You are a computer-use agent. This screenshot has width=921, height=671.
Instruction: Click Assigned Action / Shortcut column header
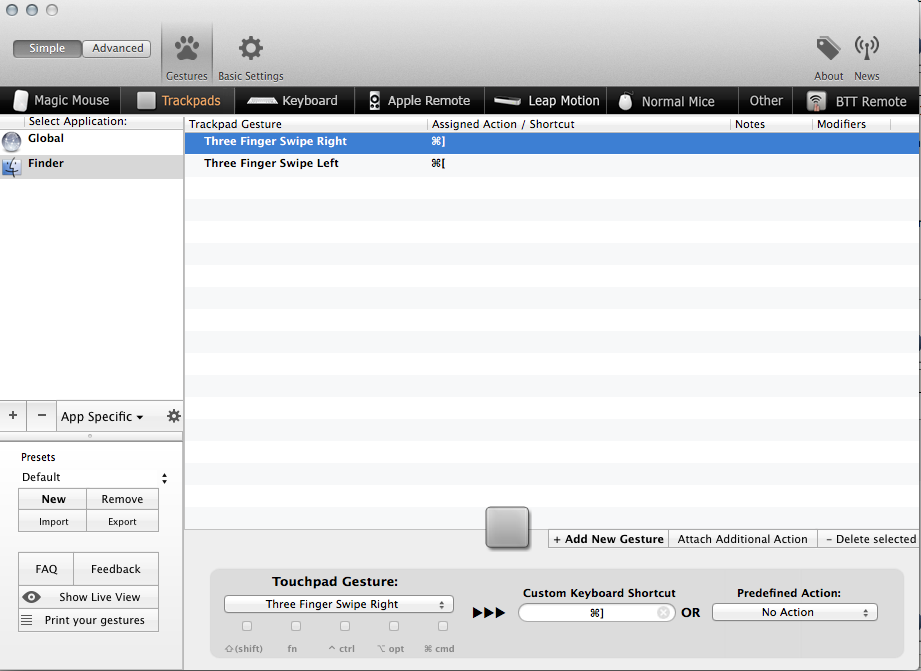579,124
